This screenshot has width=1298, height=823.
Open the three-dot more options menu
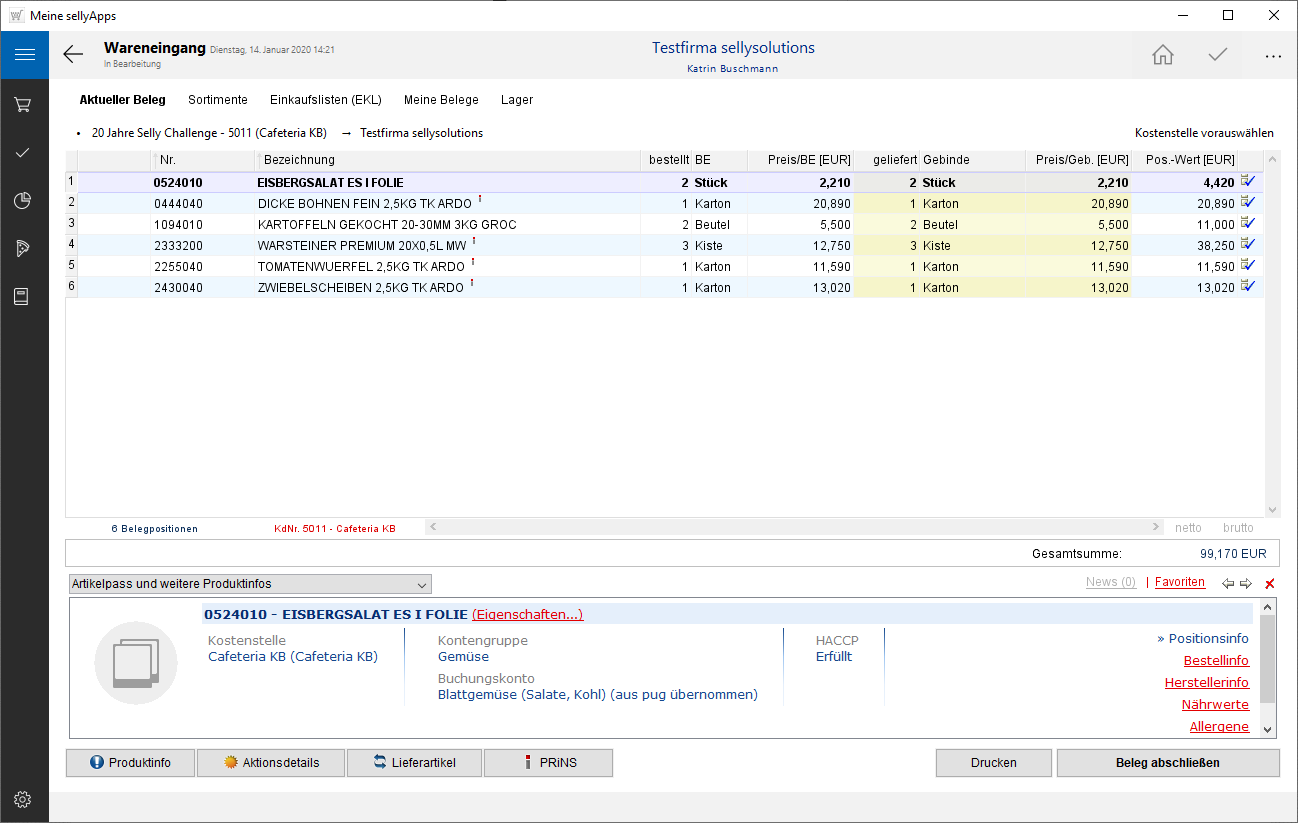pos(1272,56)
